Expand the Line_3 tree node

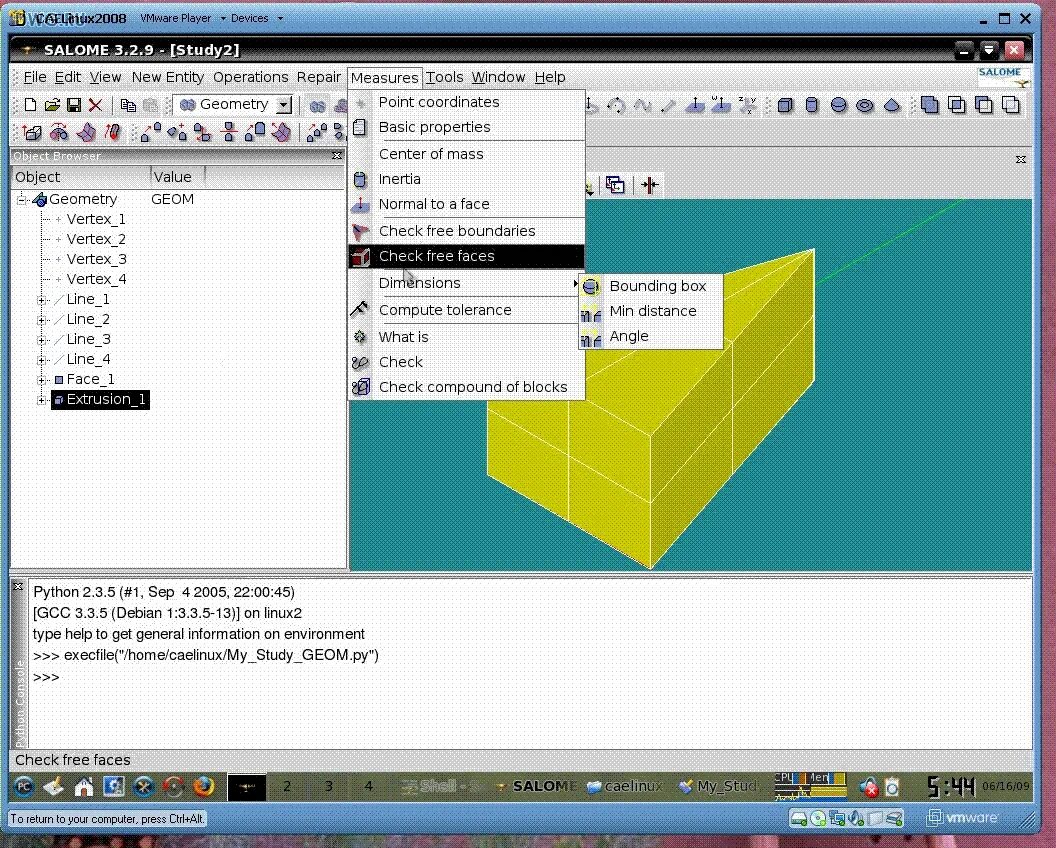coord(42,340)
